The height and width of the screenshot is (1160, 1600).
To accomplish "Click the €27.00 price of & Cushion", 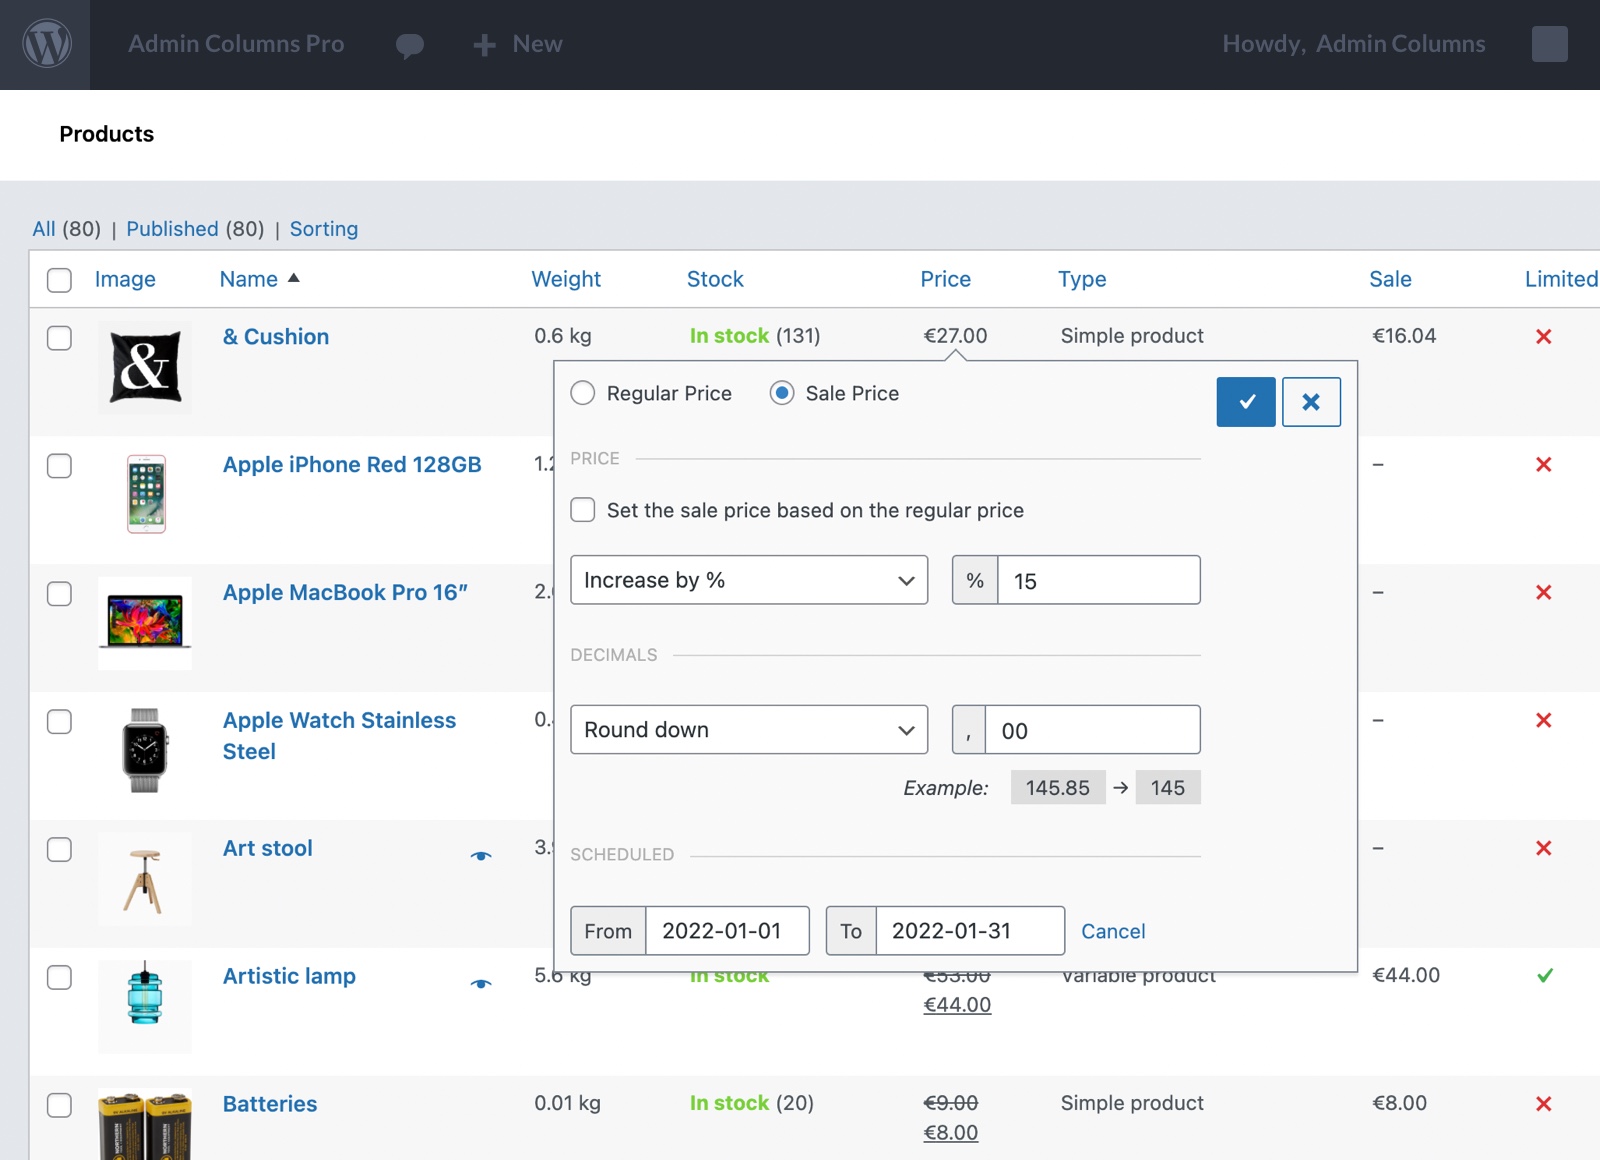I will 955,336.
